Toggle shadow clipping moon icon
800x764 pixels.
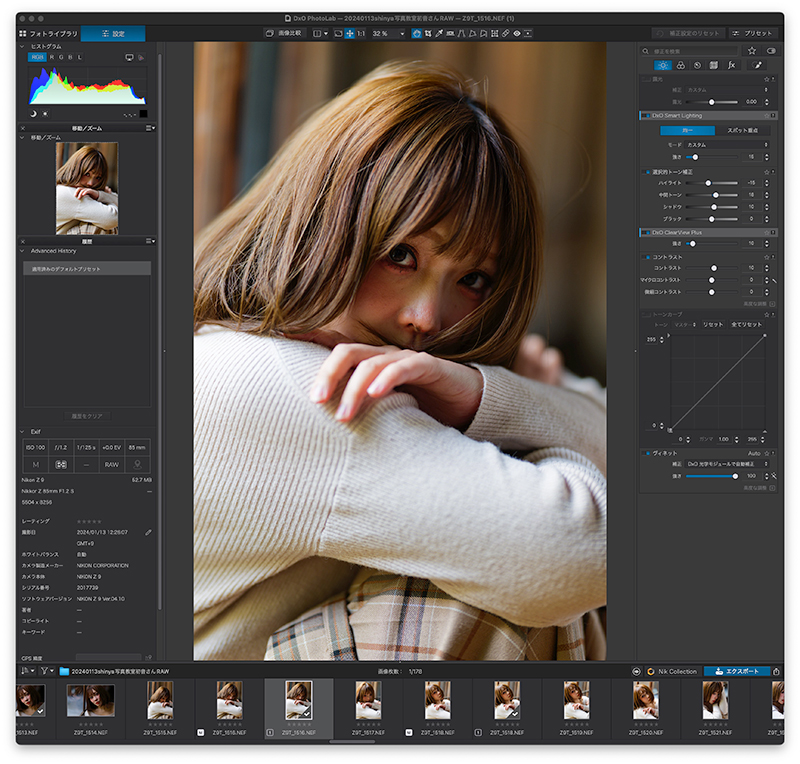pyautogui.click(x=34, y=114)
